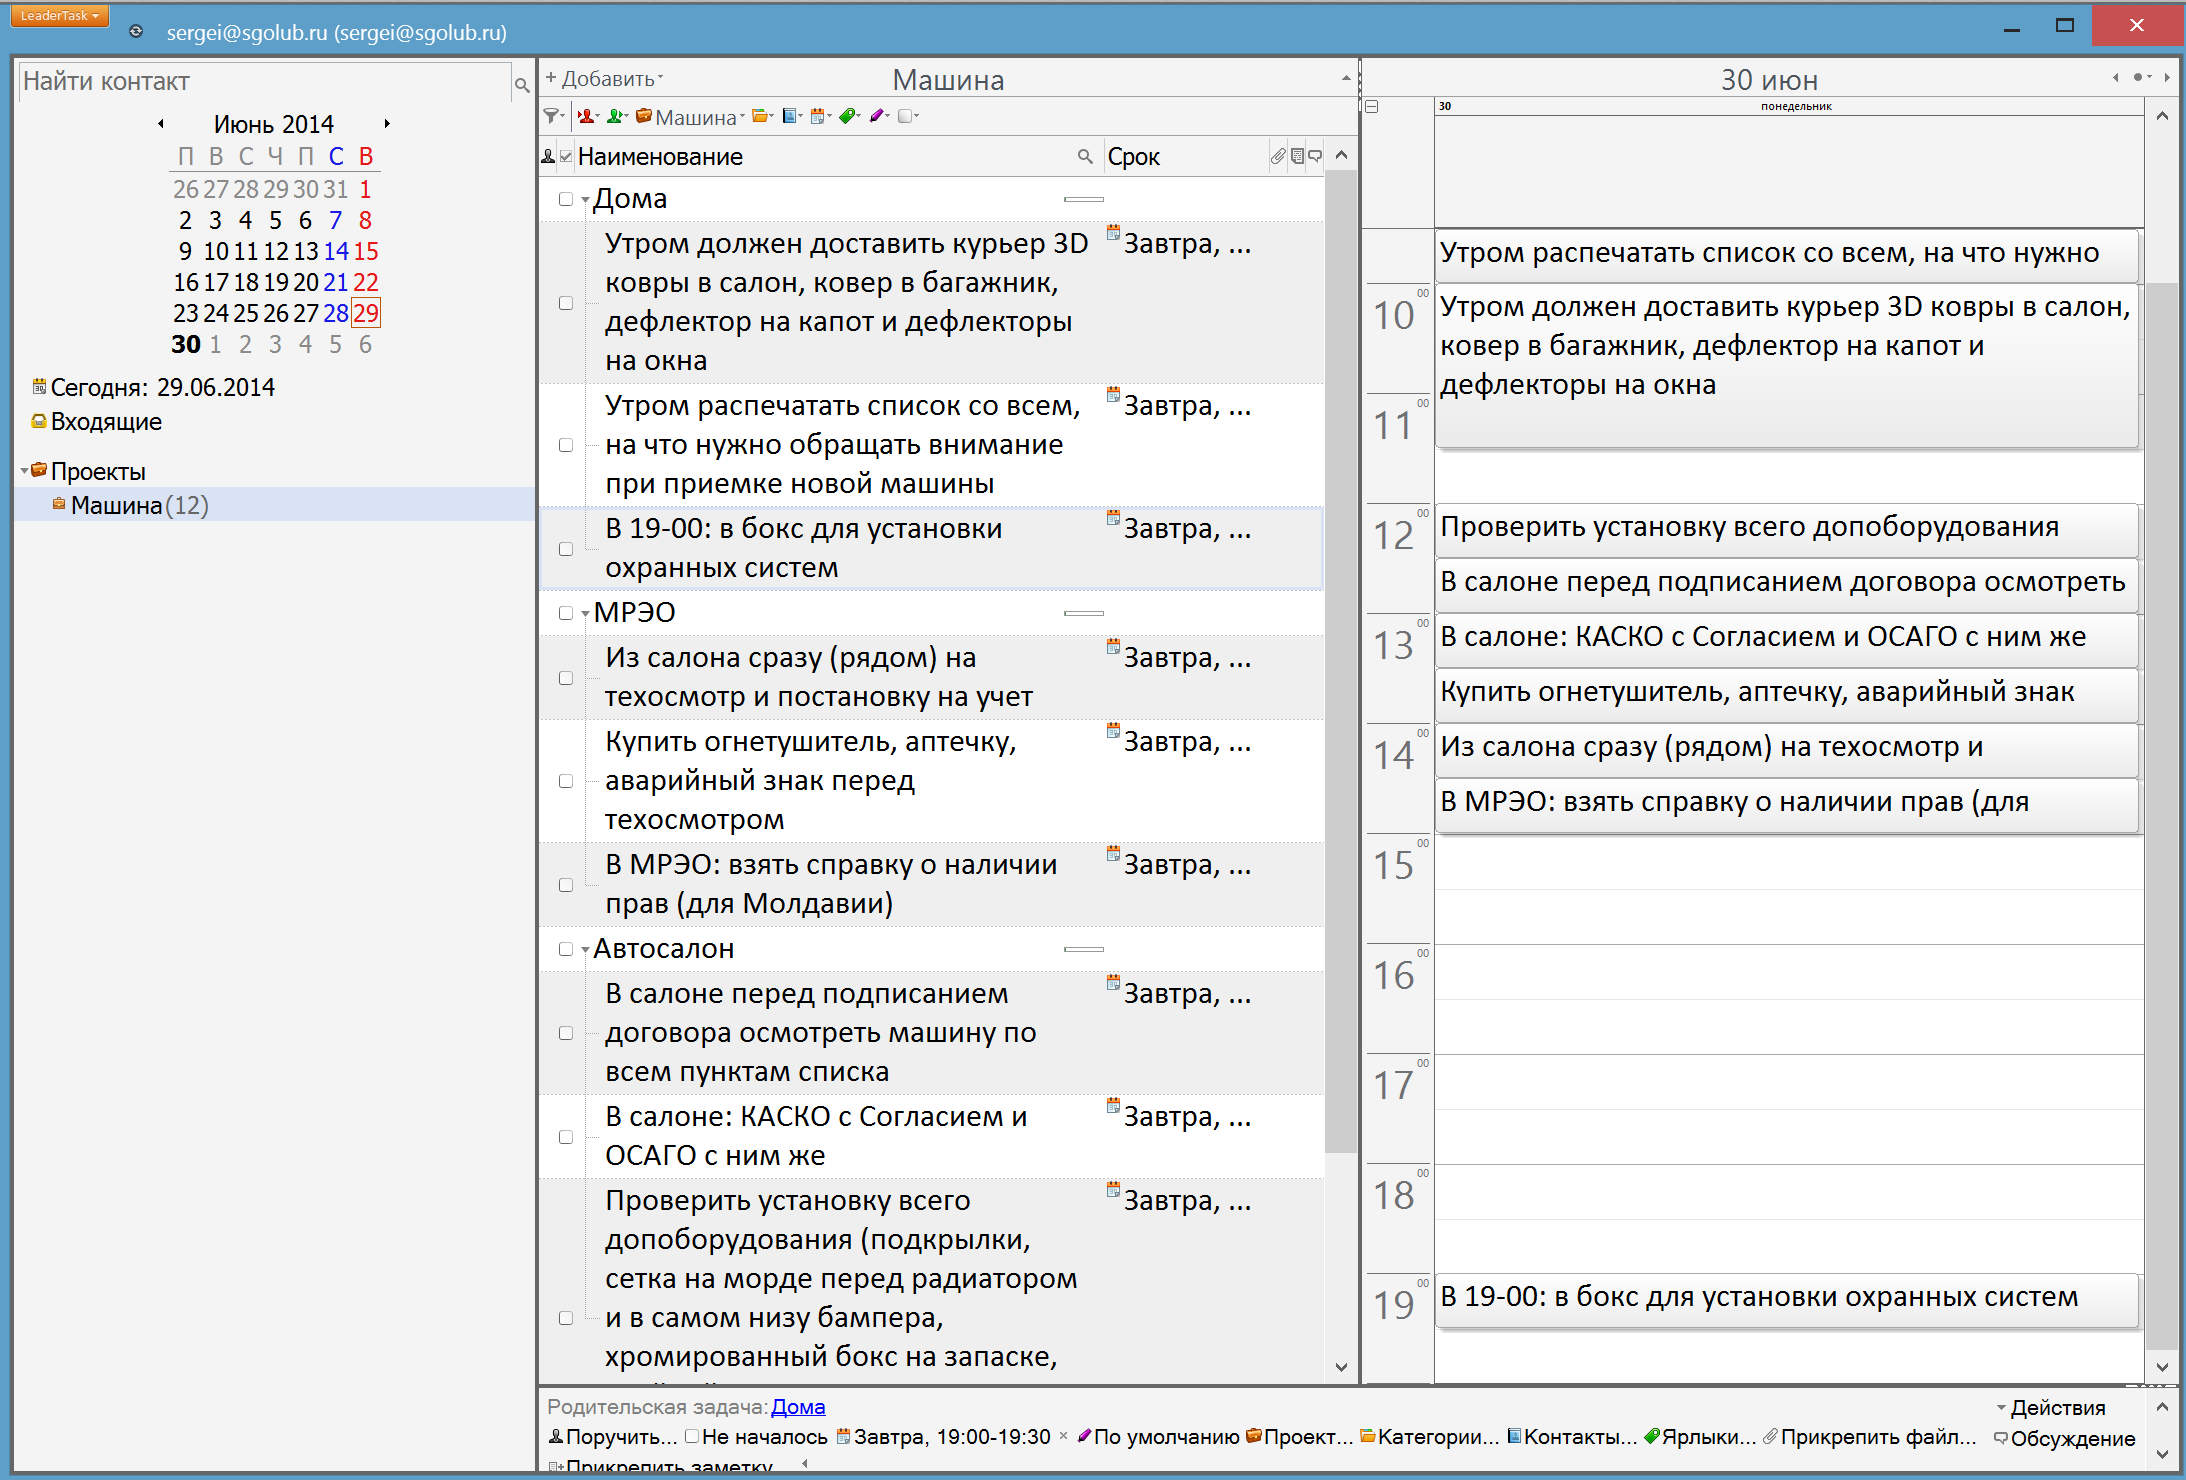Collapse the 'Проекты' tree node
The image size is (2186, 1480).
(x=24, y=471)
